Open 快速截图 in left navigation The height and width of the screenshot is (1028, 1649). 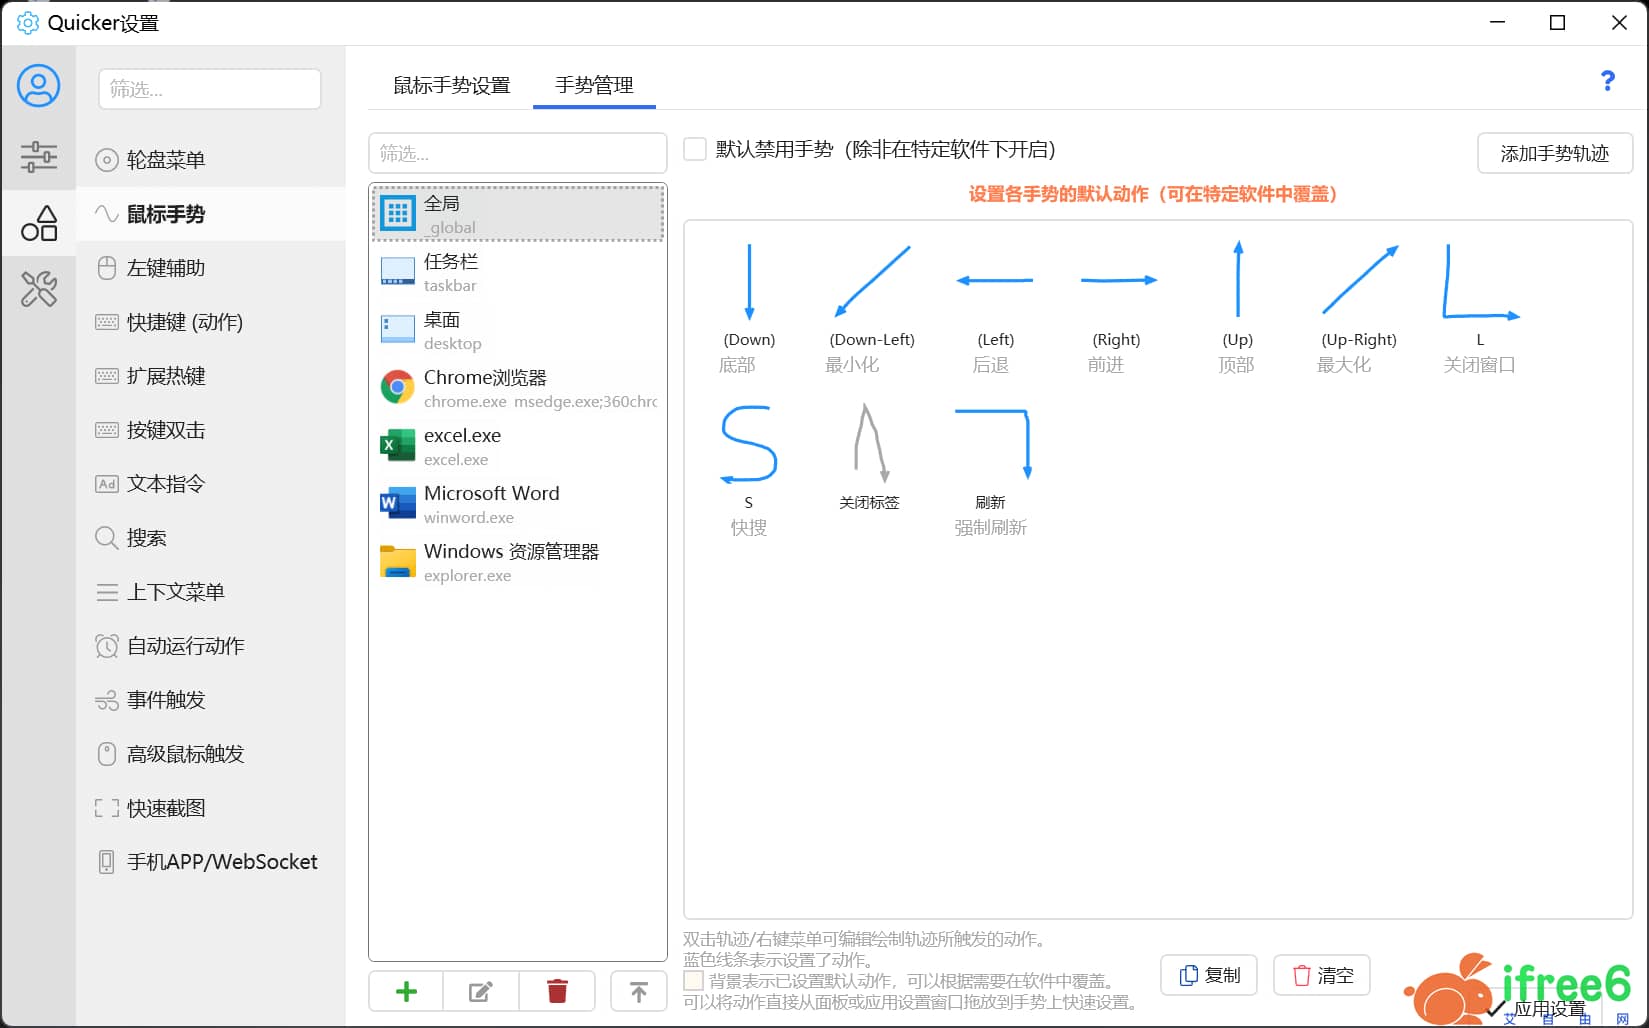click(x=166, y=808)
